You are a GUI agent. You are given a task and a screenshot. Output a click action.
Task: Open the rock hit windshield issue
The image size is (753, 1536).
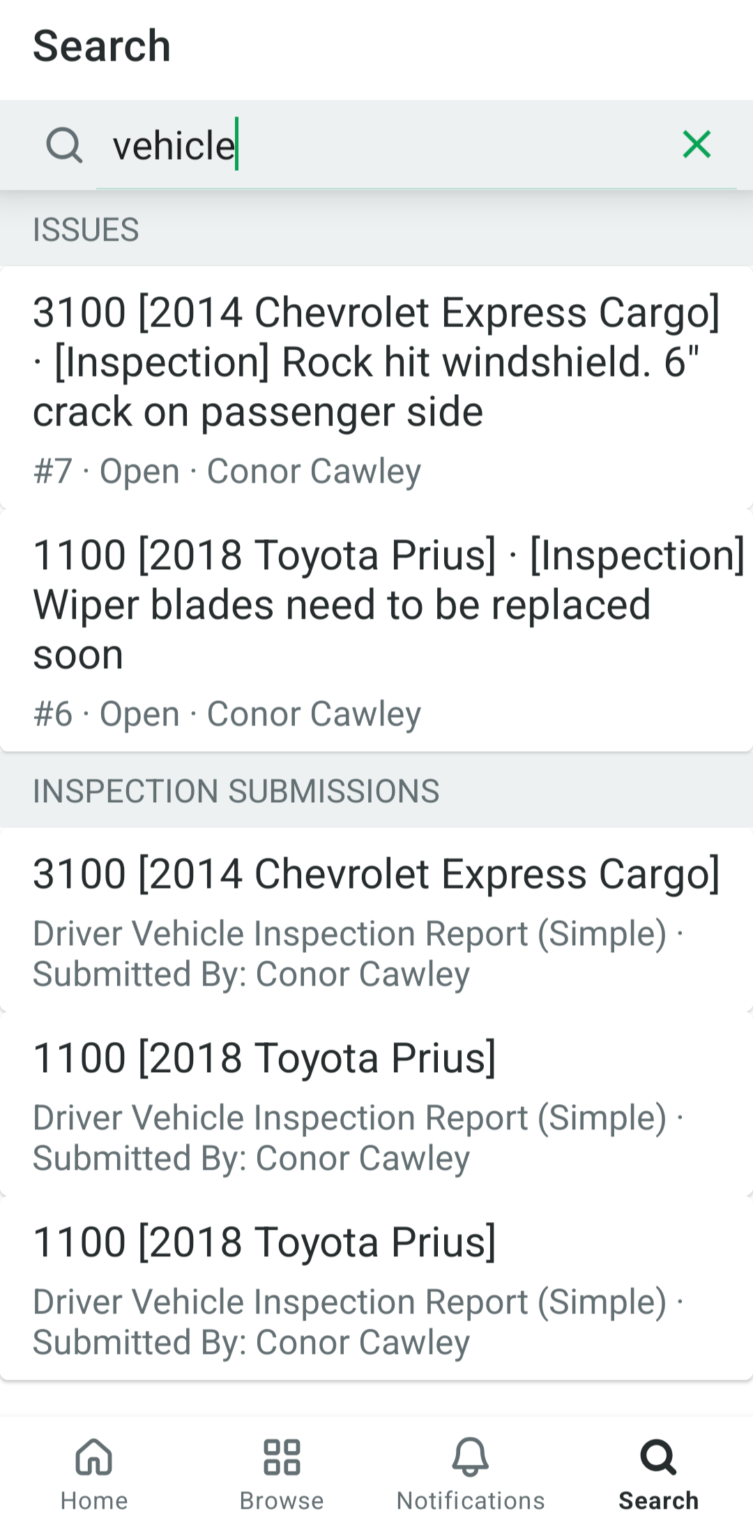(x=376, y=362)
